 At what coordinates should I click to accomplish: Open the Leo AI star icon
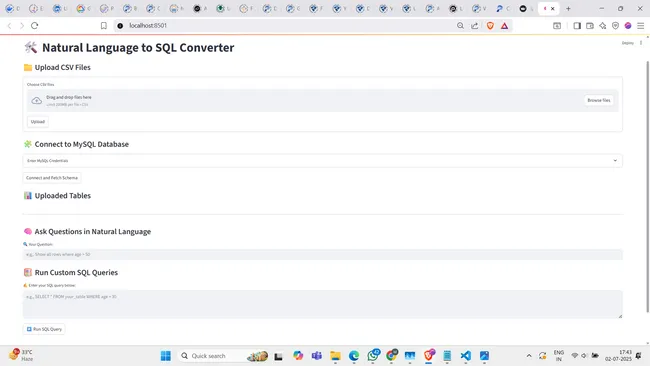coord(602,26)
